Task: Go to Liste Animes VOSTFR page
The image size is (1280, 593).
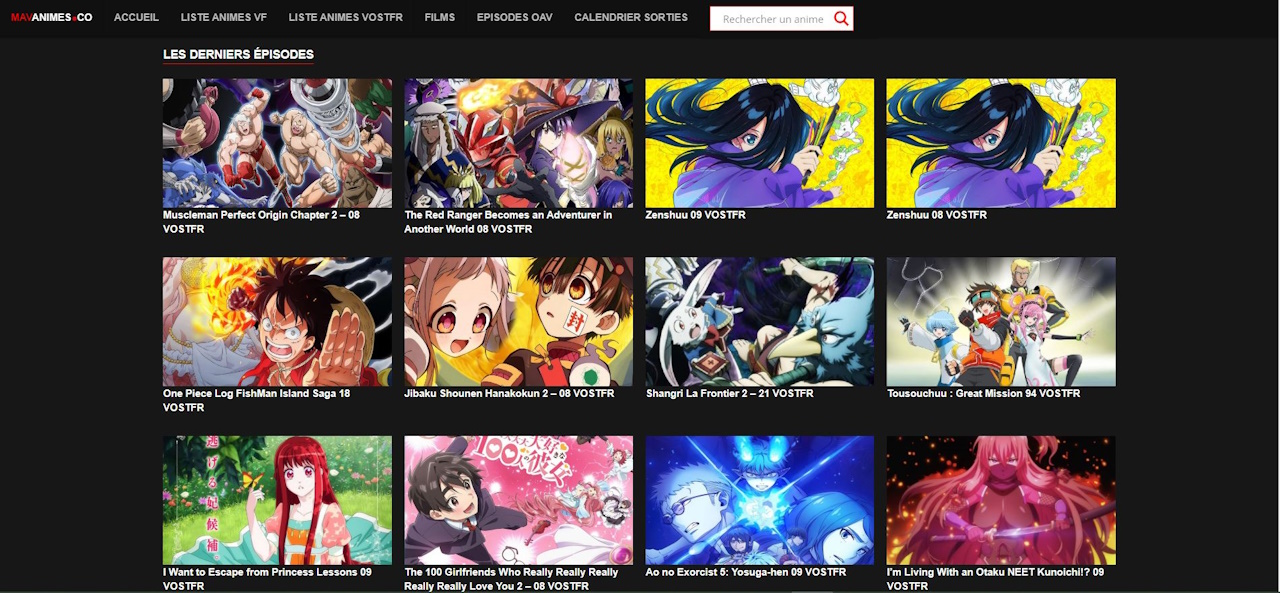Action: click(x=345, y=17)
